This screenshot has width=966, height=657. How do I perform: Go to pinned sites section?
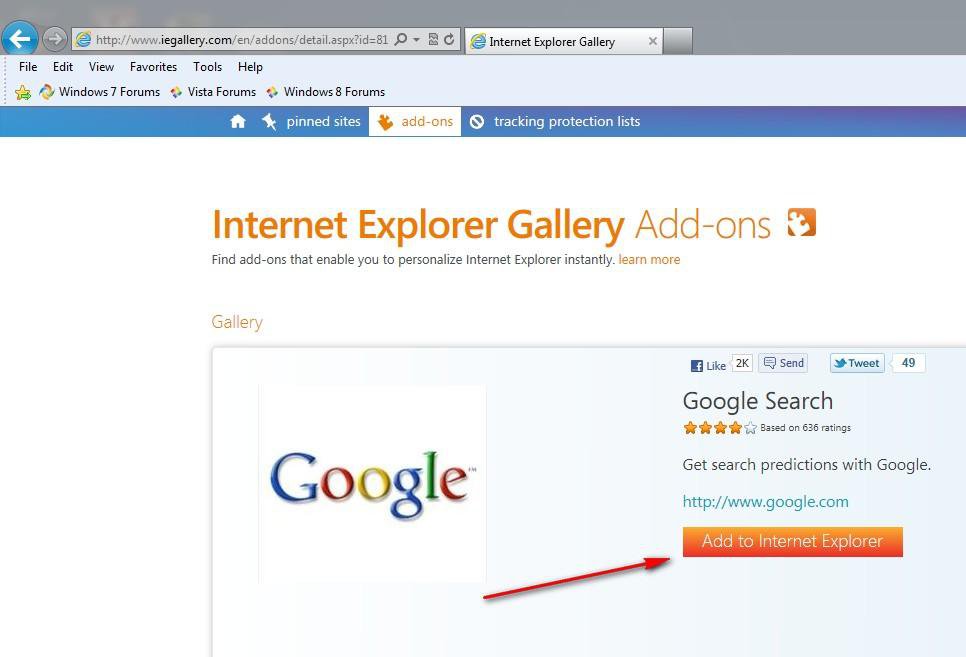312,121
